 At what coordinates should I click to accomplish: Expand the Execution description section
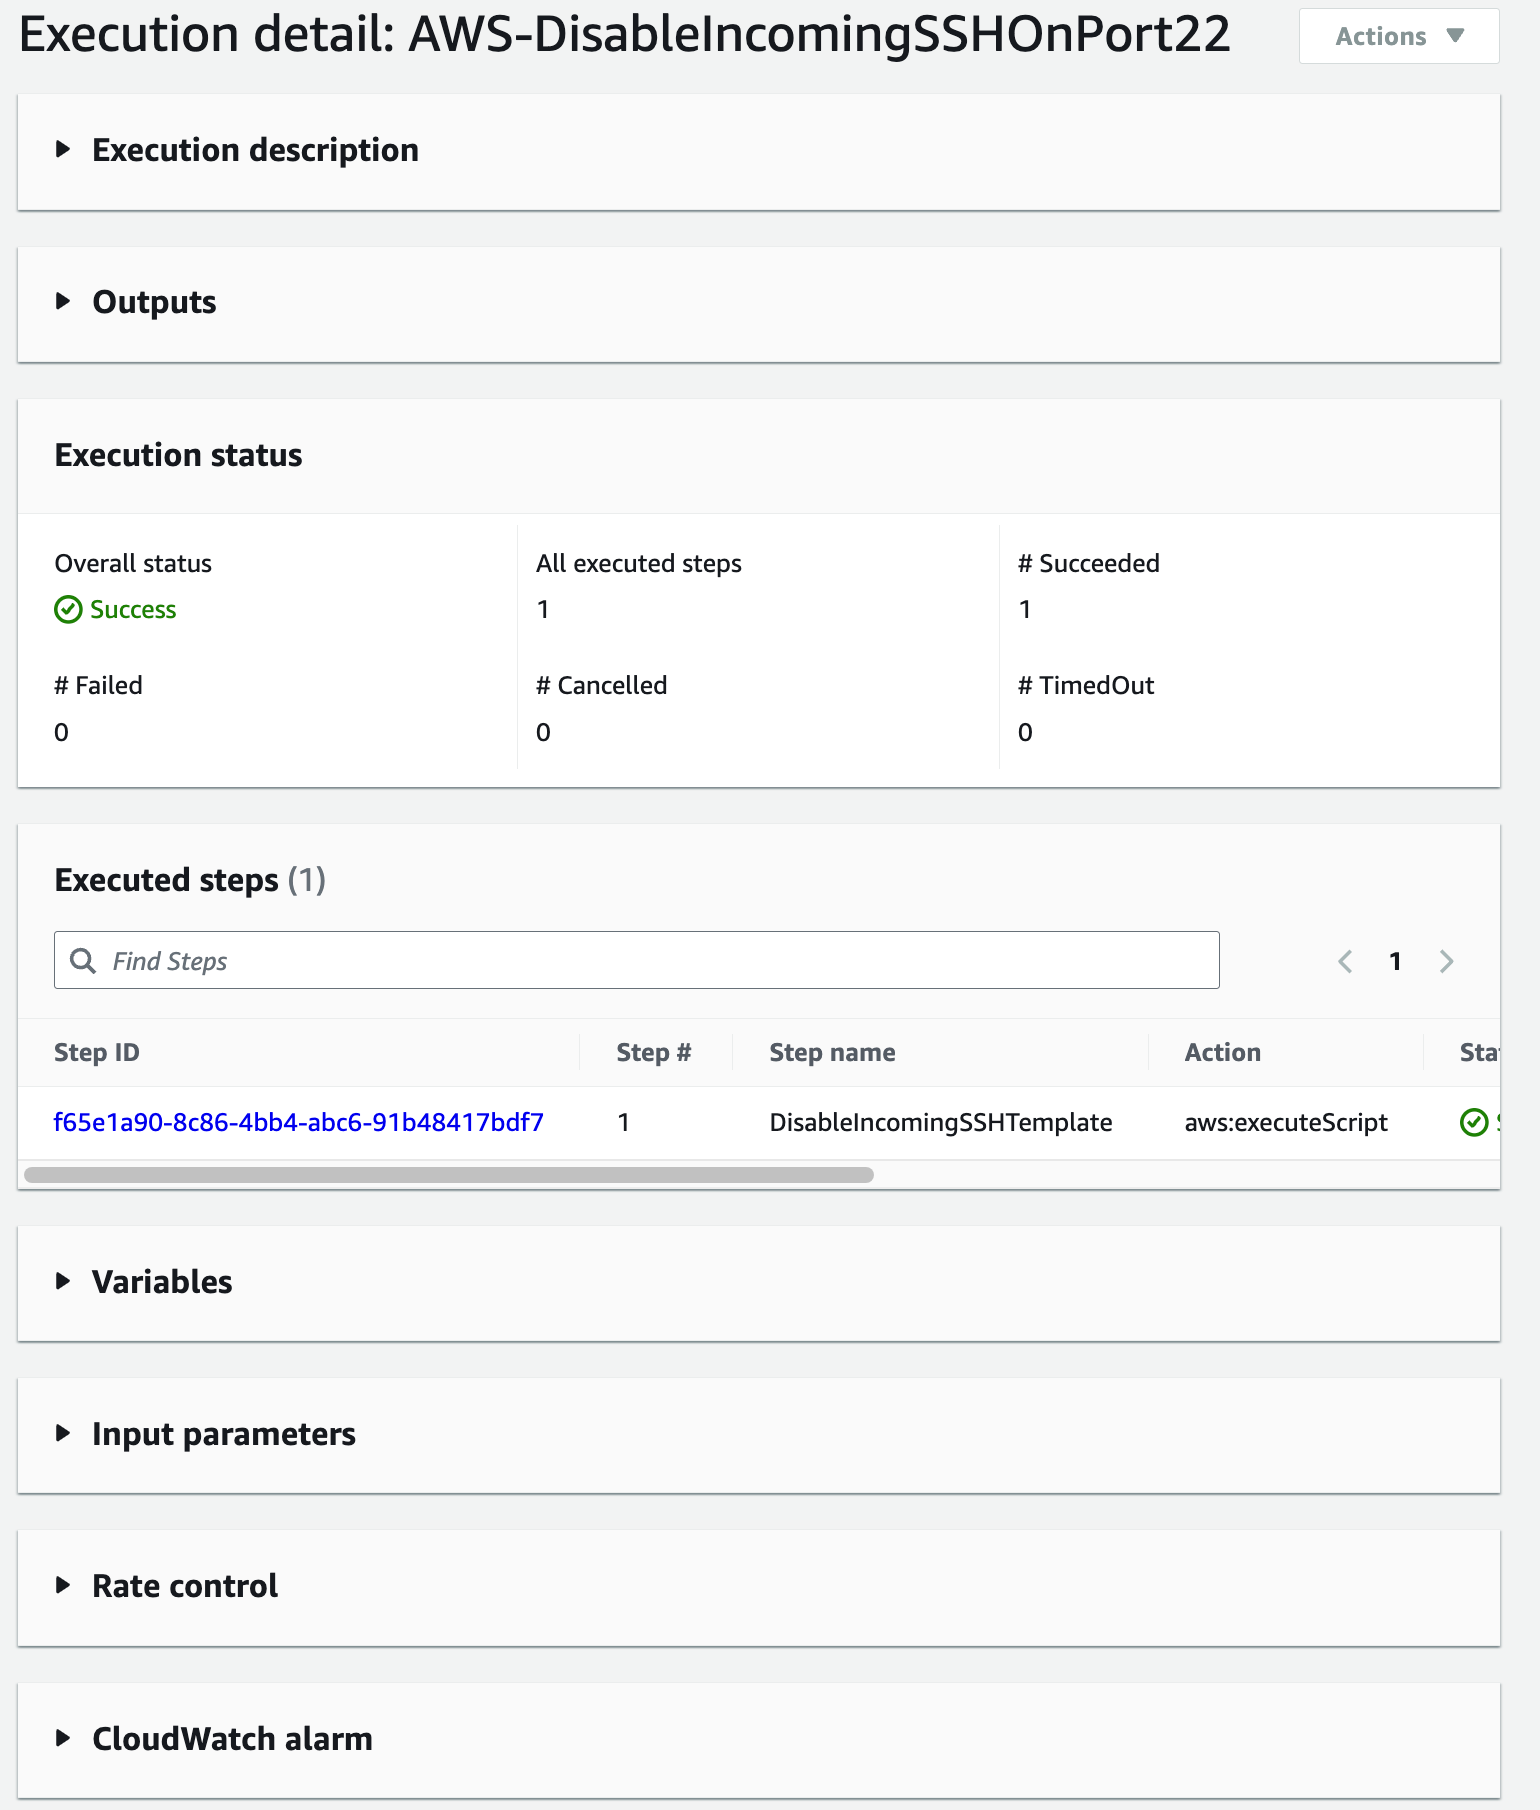(x=237, y=150)
